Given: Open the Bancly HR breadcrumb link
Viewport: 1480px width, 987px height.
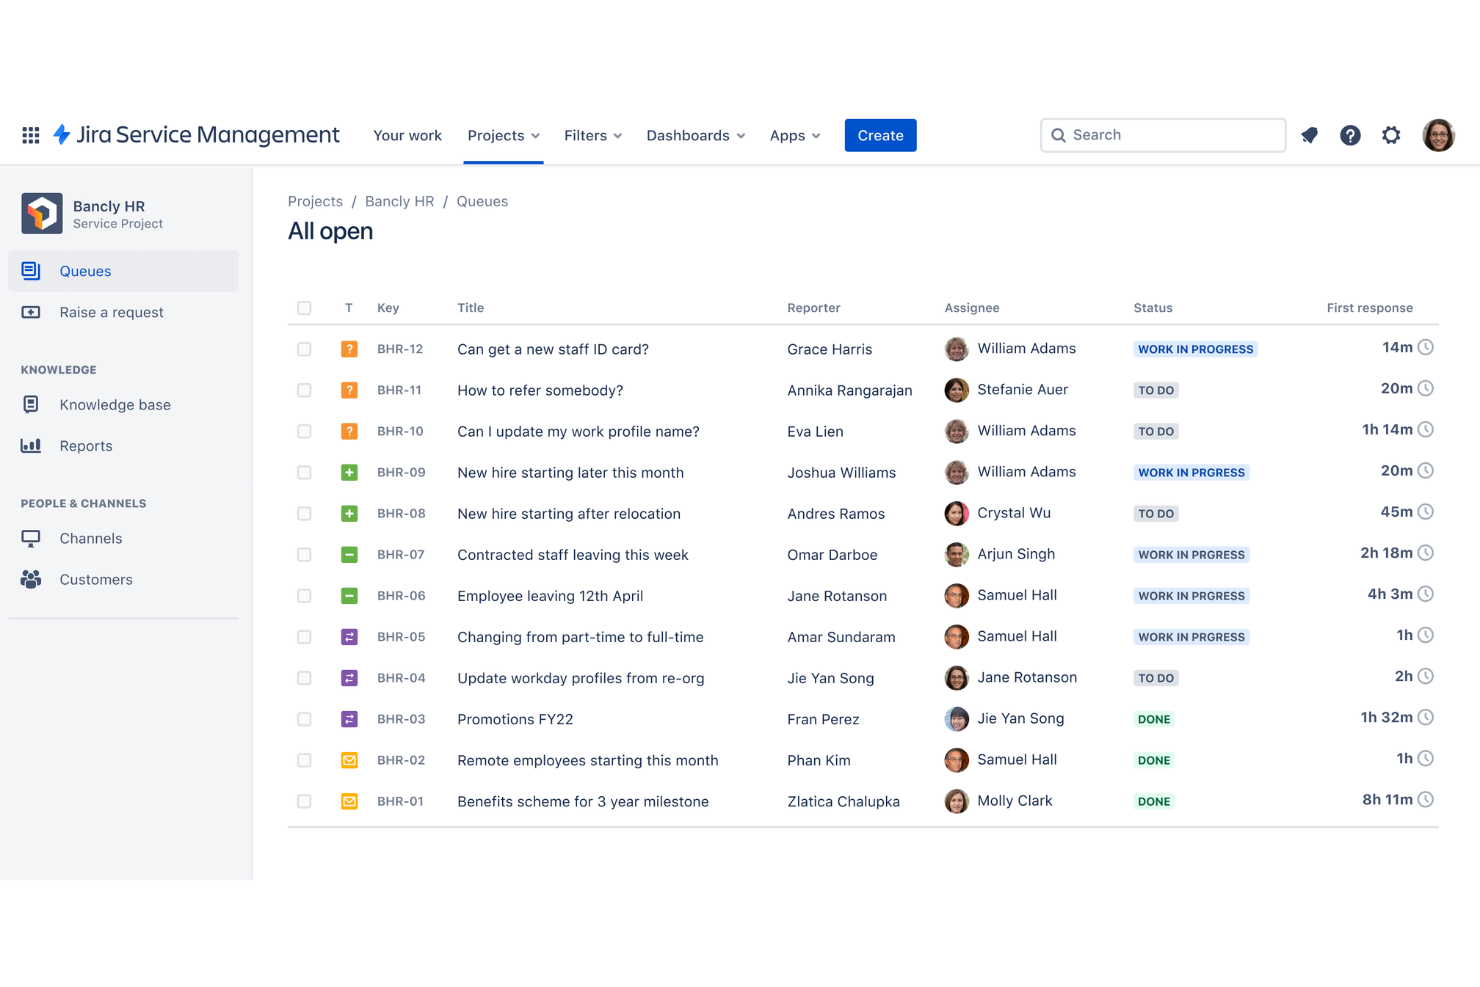Looking at the screenshot, I should [x=399, y=201].
